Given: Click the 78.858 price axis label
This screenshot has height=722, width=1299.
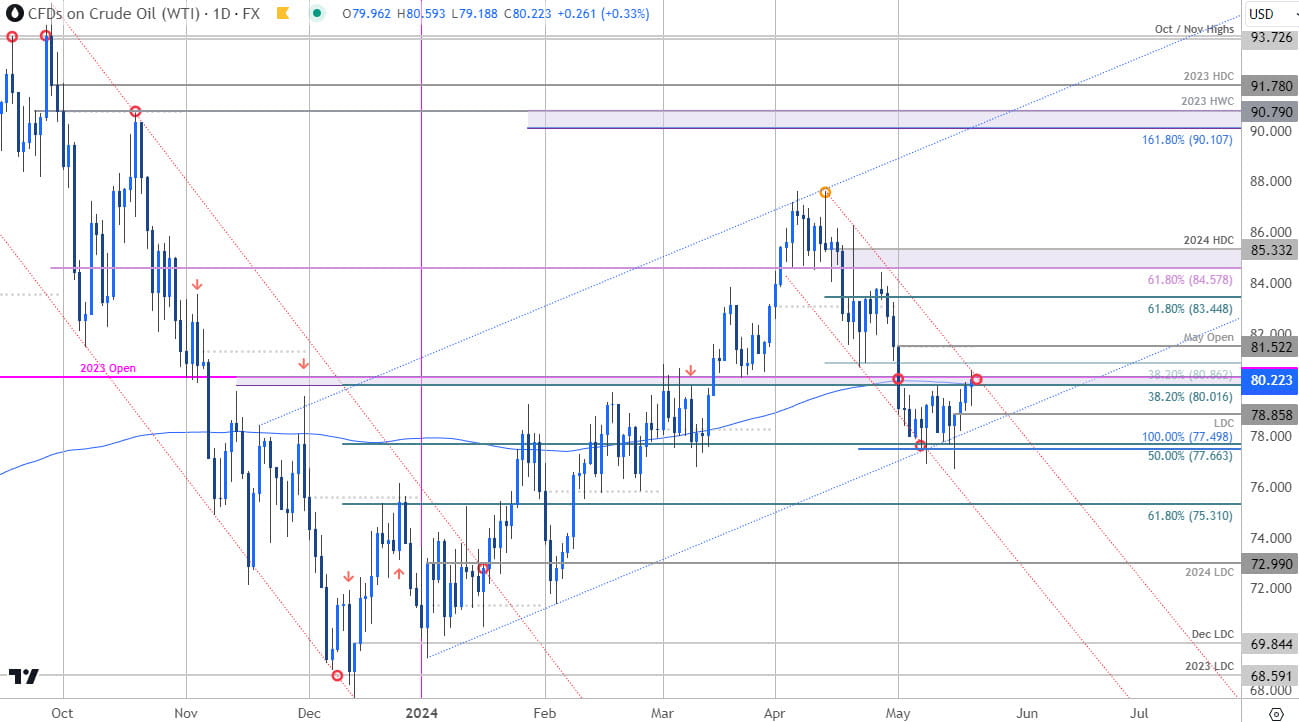Looking at the screenshot, I should click(1269, 414).
